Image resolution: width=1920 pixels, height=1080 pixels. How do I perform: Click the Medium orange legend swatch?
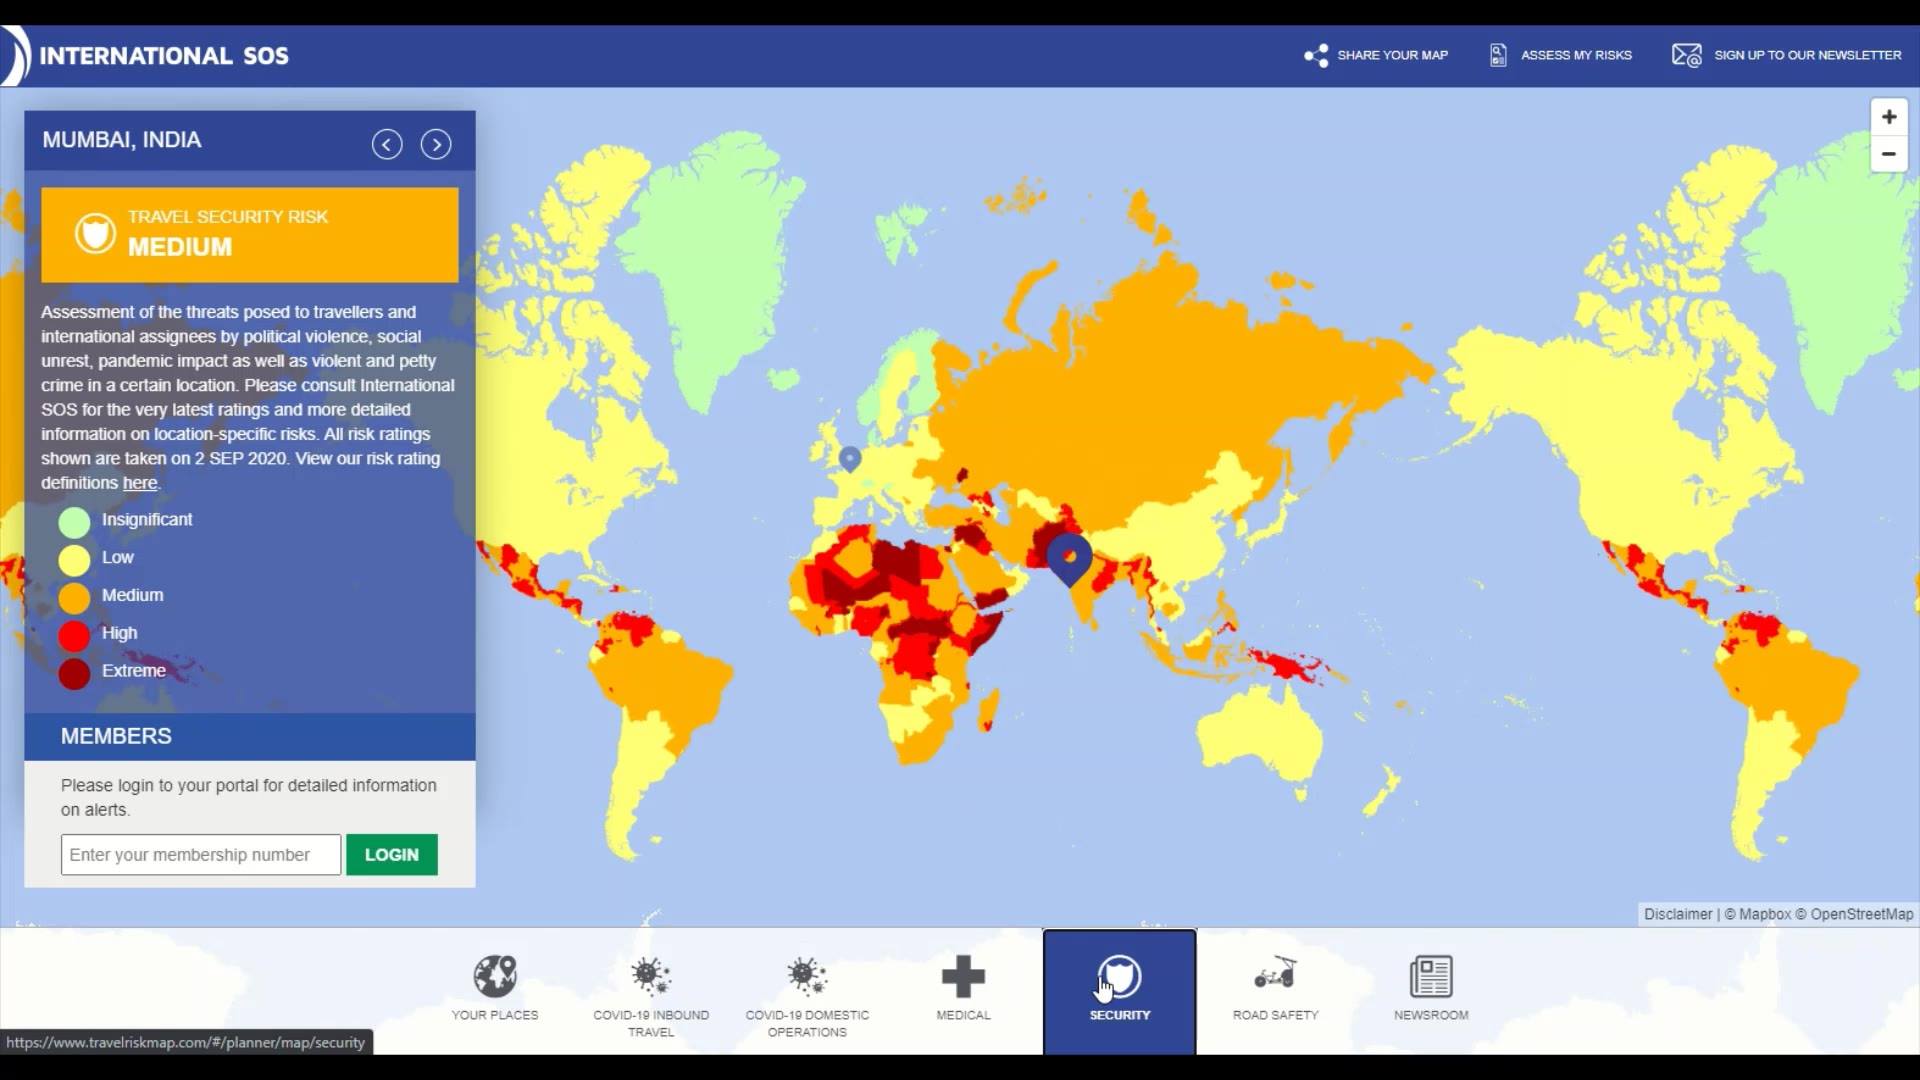tap(74, 598)
